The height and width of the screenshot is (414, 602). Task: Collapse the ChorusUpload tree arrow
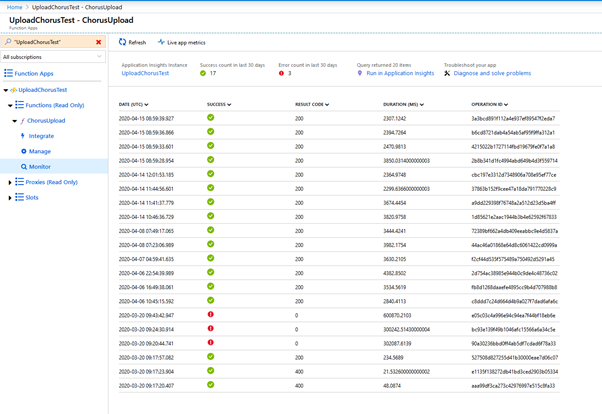(15, 121)
